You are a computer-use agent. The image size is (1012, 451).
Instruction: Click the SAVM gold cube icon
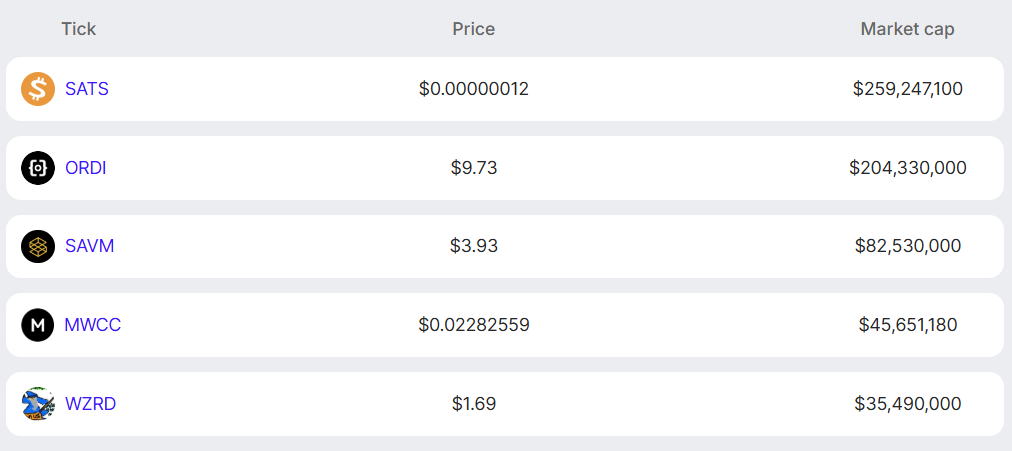tap(38, 246)
